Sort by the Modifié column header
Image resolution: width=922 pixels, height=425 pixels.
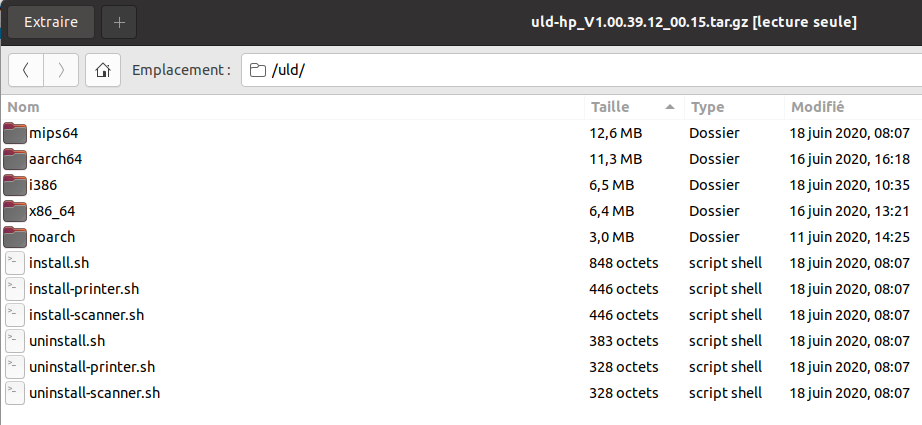point(818,106)
